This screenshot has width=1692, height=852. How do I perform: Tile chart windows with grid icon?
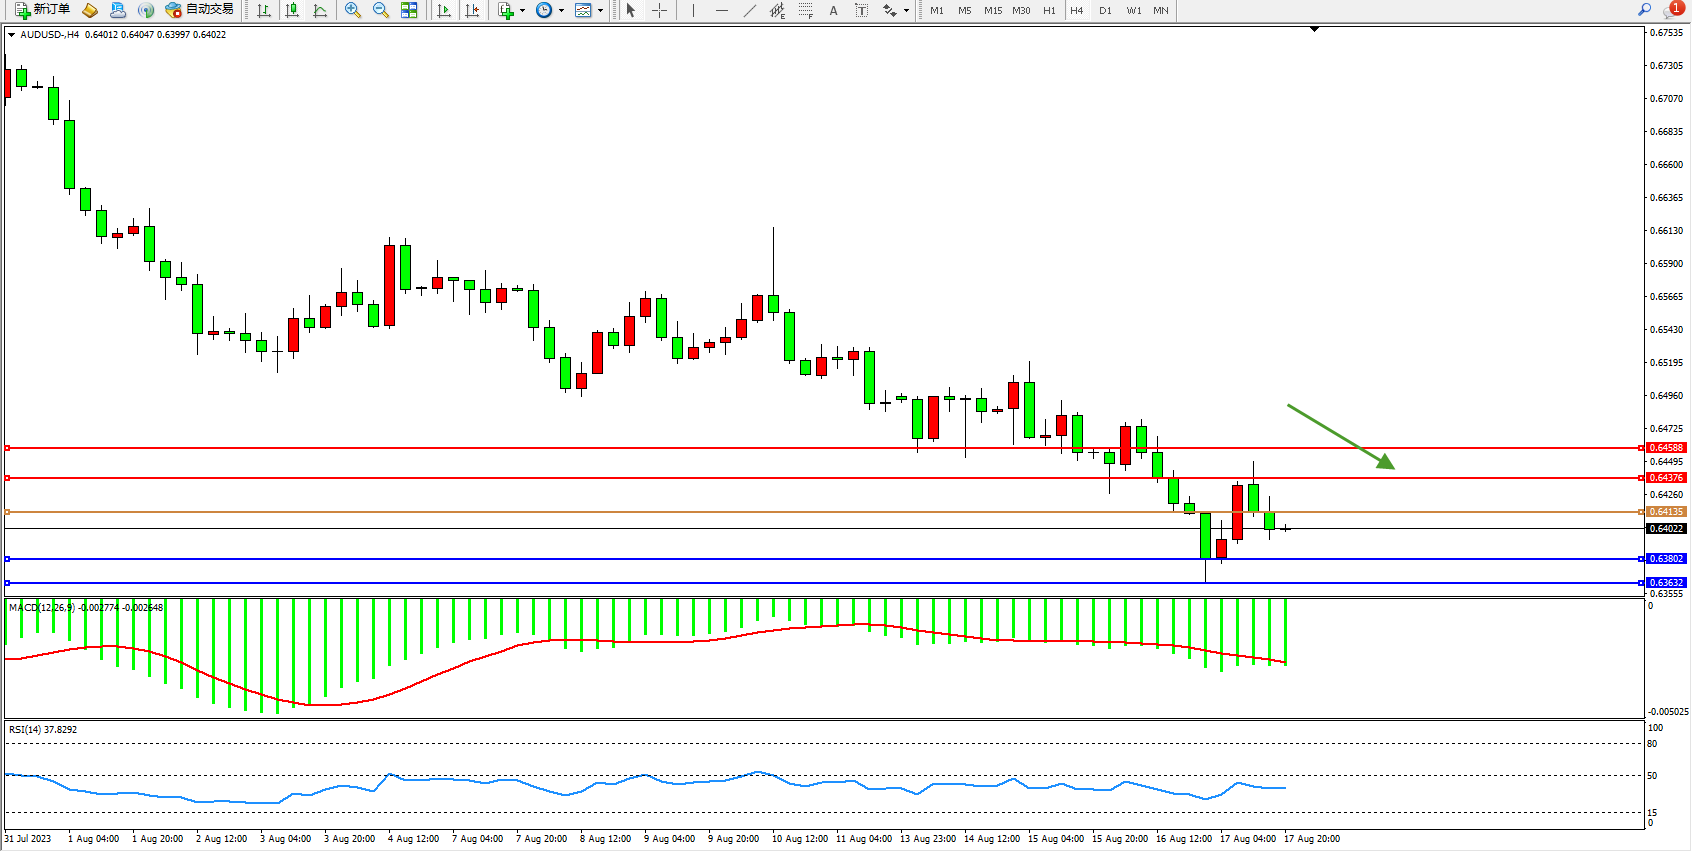point(409,10)
